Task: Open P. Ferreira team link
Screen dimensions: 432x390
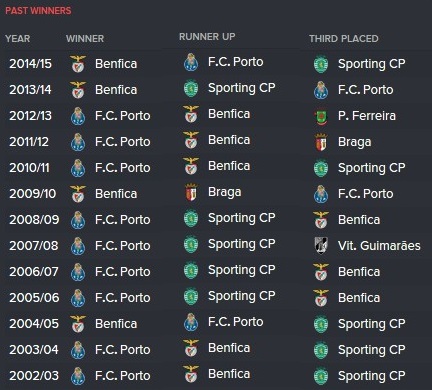Action: point(367,116)
